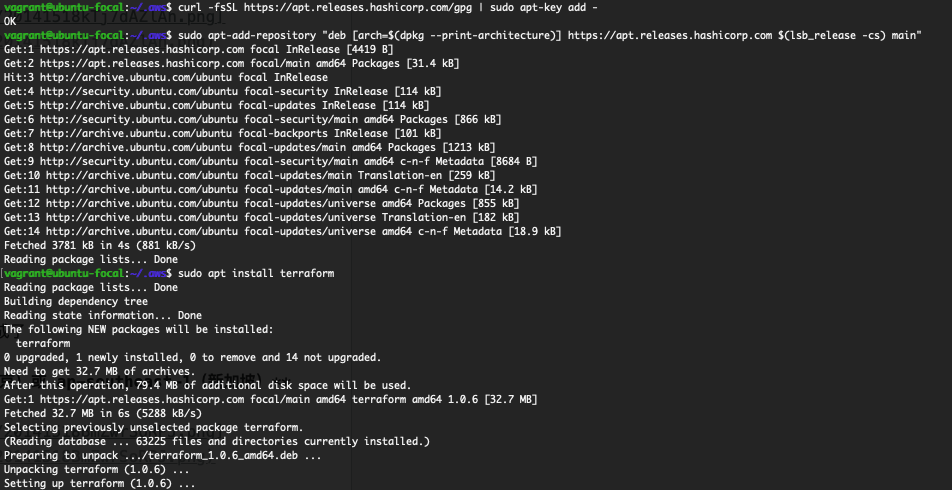
Task: Click the Get:7 focal-backports InRelease URL
Action: (133, 133)
